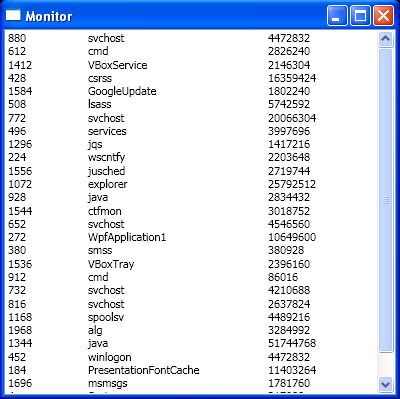This screenshot has width=400, height=399.
Task: Select the process ID 912
Action: click(x=17, y=277)
